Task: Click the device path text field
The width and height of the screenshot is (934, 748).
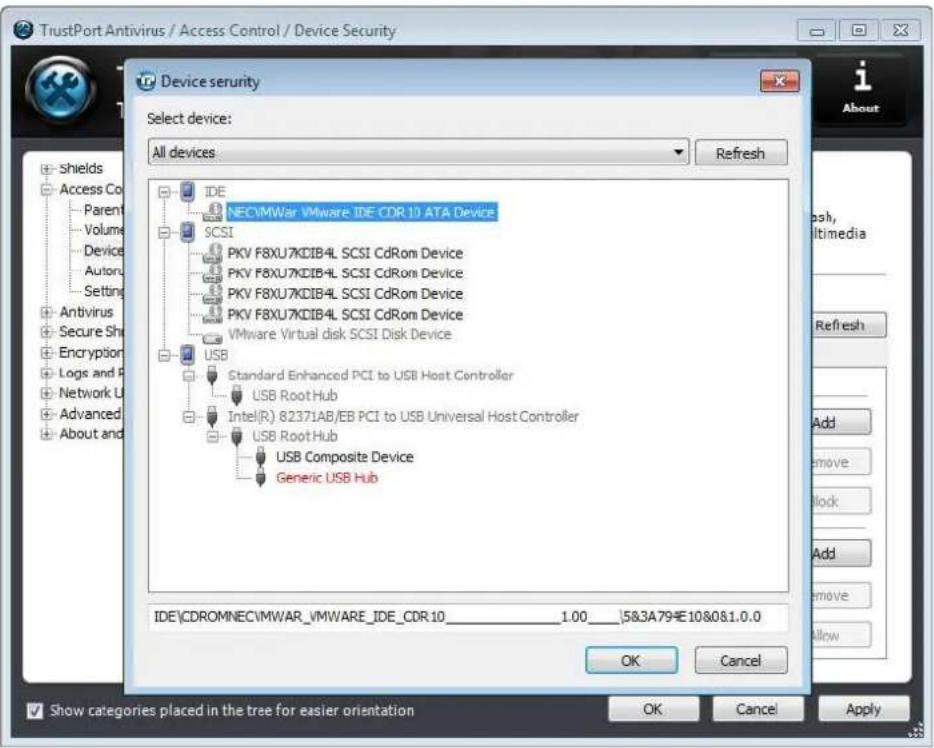Action: tap(468, 617)
